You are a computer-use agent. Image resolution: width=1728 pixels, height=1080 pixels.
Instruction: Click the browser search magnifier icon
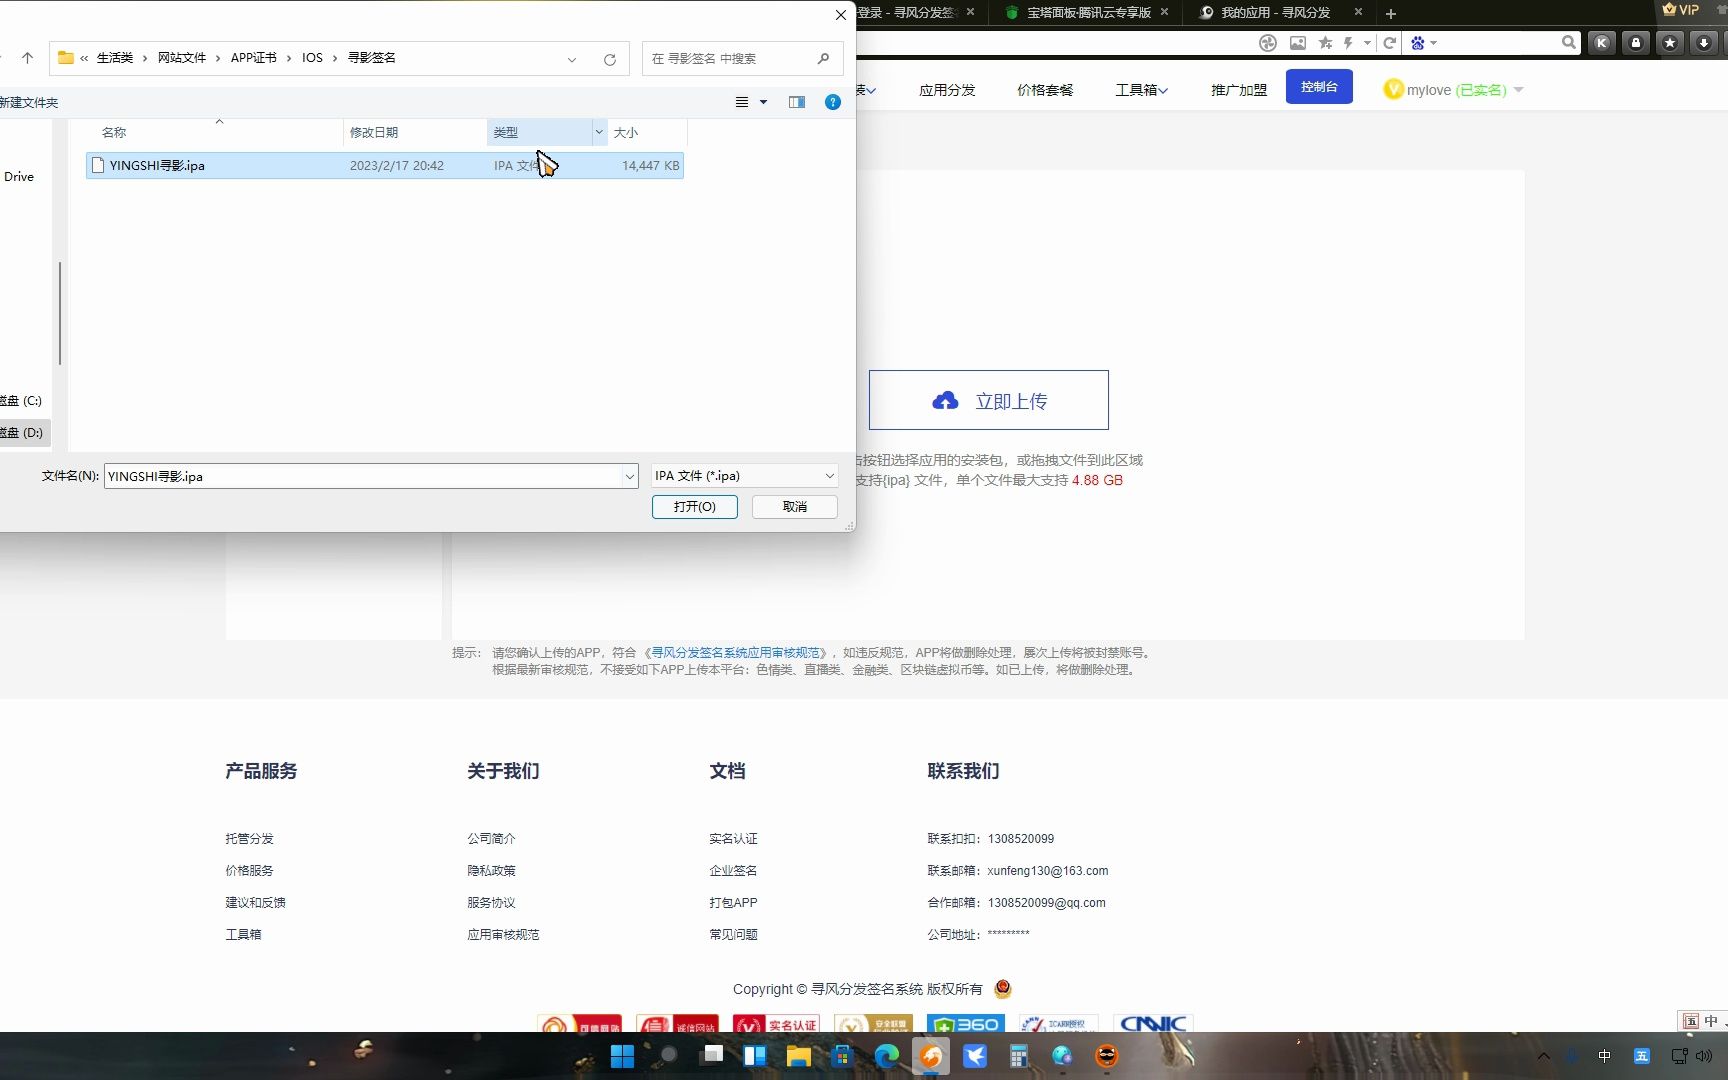tap(1569, 43)
